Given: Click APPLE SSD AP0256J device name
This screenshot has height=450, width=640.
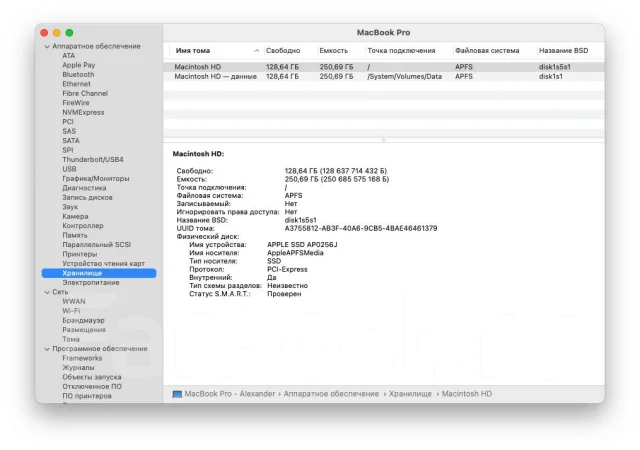Looking at the screenshot, I should click(302, 245).
